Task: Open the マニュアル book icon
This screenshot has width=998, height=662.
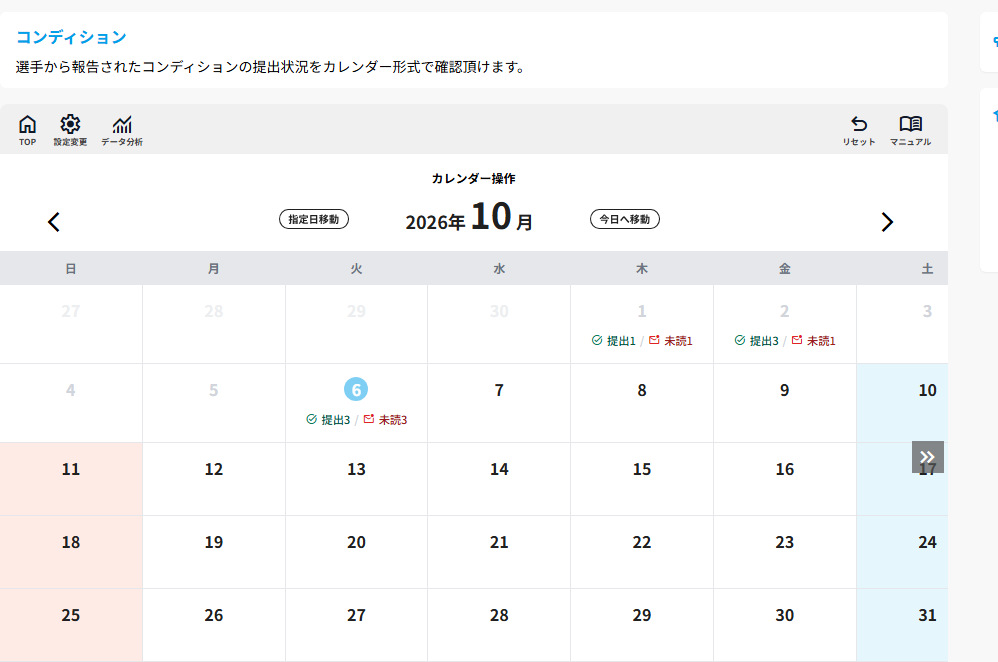Action: pyautogui.click(x=910, y=130)
